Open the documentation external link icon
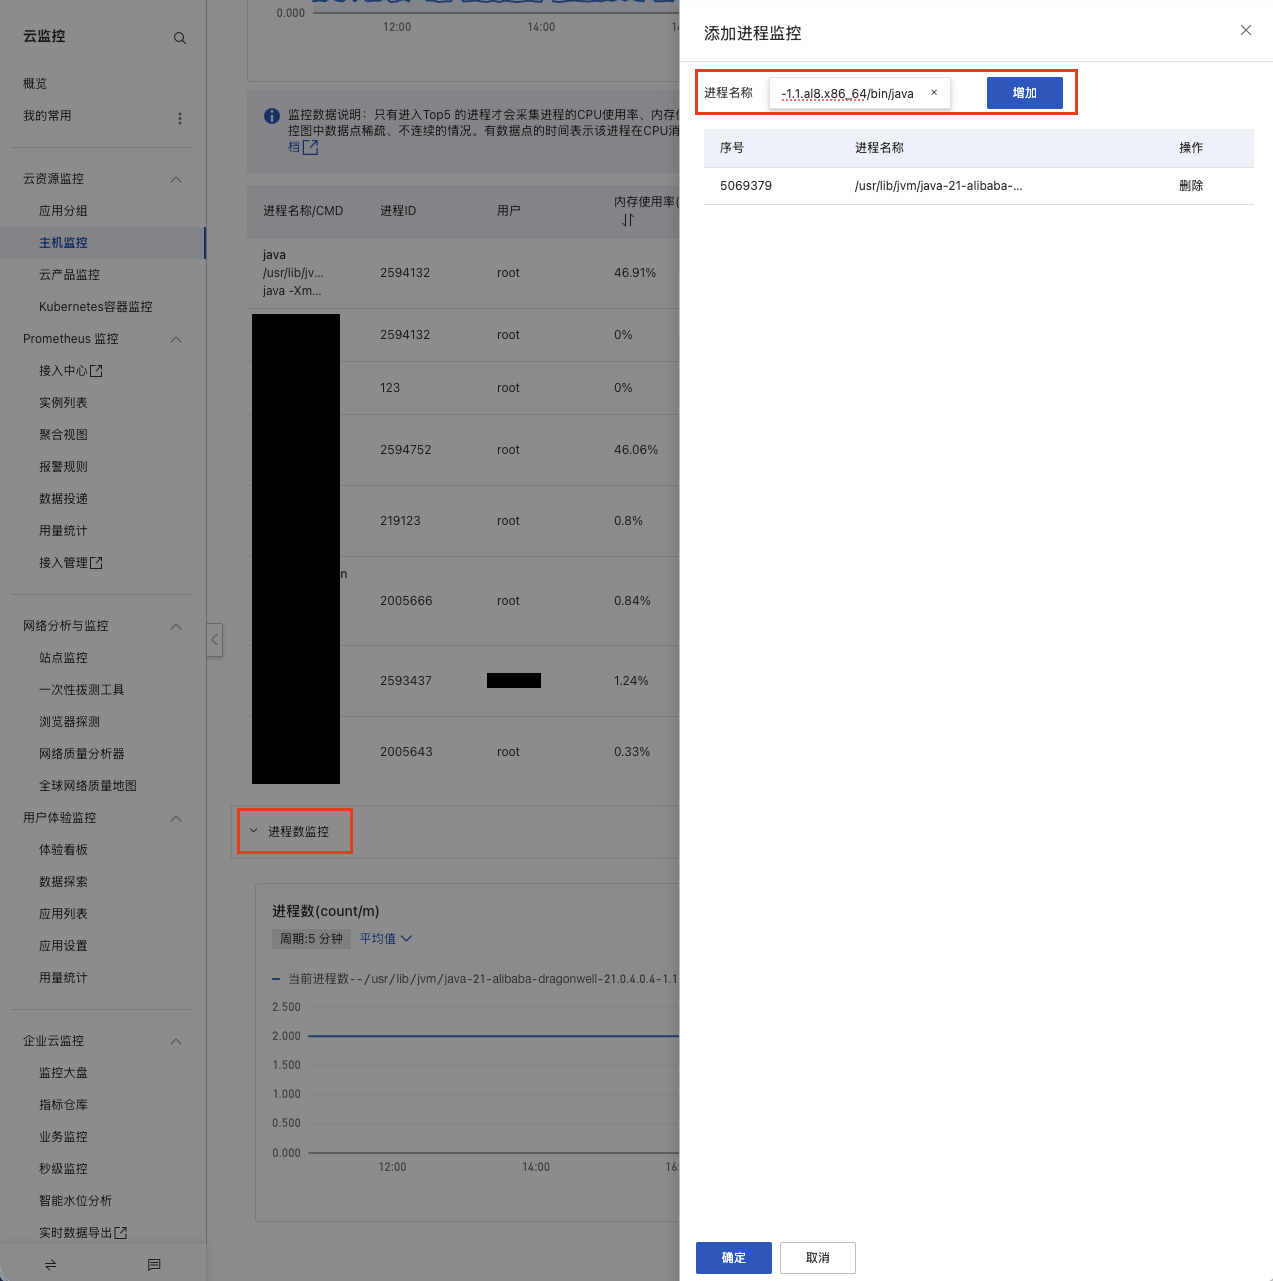Image resolution: width=1273 pixels, height=1281 pixels. click(310, 147)
